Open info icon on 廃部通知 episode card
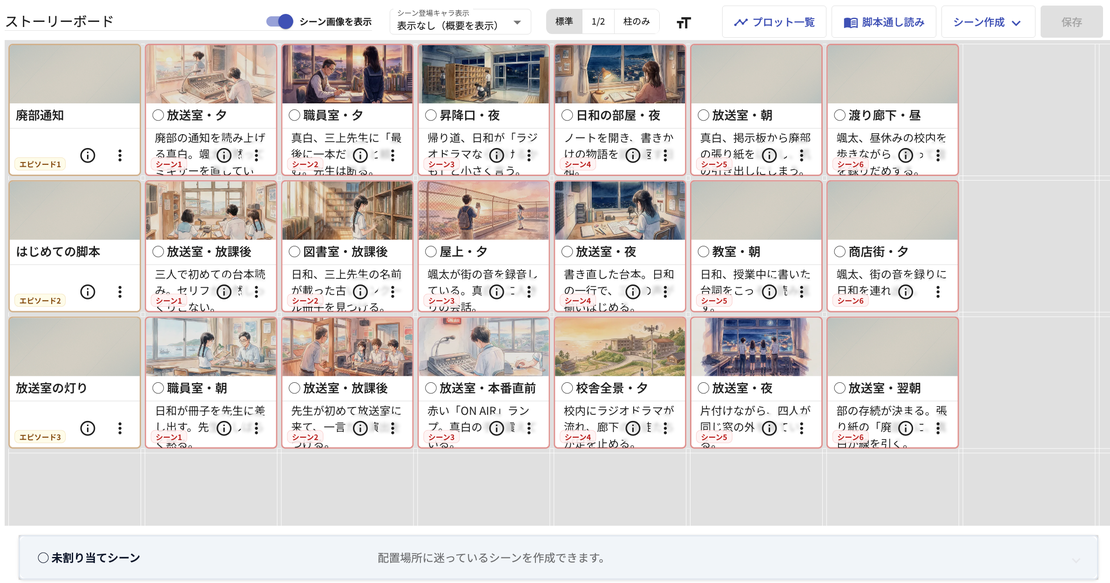1110x583 pixels. pos(88,155)
